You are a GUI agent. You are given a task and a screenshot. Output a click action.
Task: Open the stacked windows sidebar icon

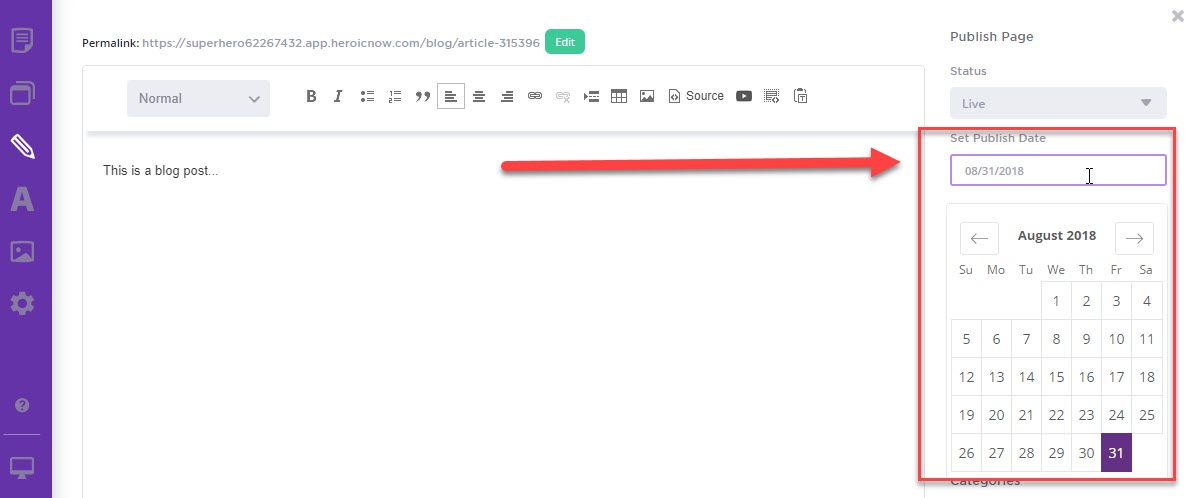click(22, 94)
